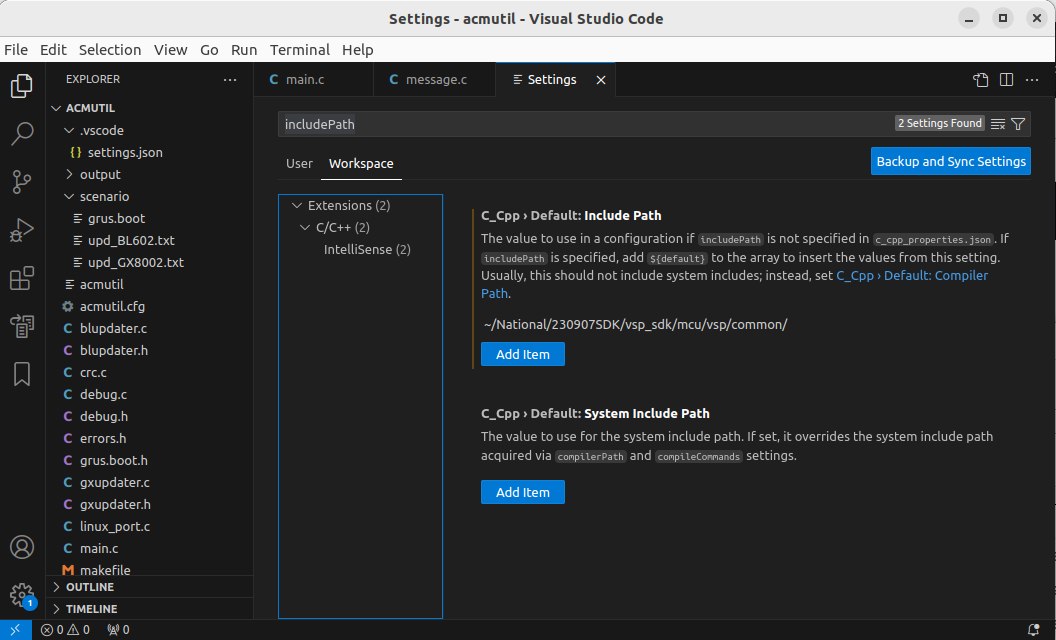
Task: Click the remote window status bar icon
Action: 15,630
